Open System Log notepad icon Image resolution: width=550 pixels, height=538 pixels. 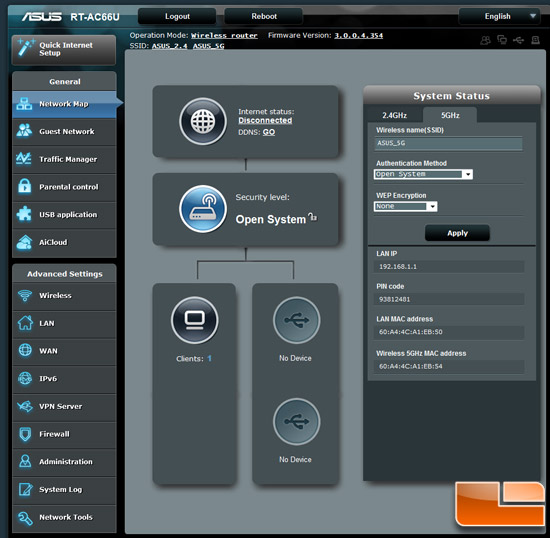[25, 489]
